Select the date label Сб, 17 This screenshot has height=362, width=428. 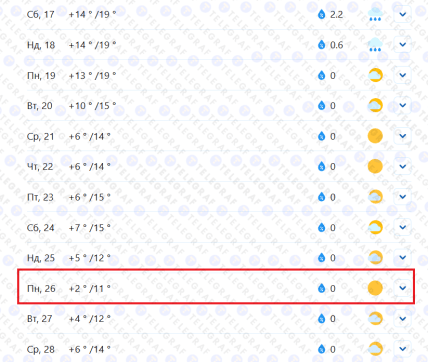click(x=40, y=15)
